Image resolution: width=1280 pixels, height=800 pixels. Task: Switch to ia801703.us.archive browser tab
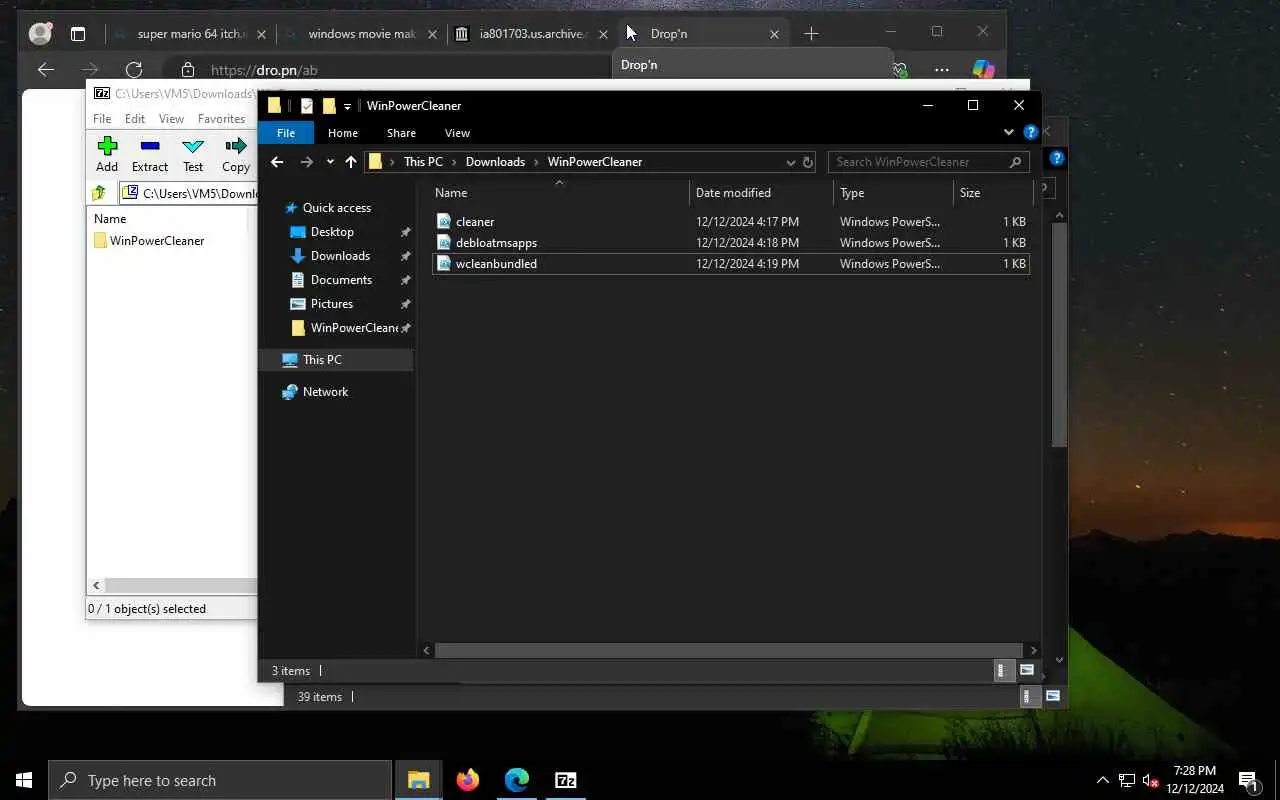533,34
